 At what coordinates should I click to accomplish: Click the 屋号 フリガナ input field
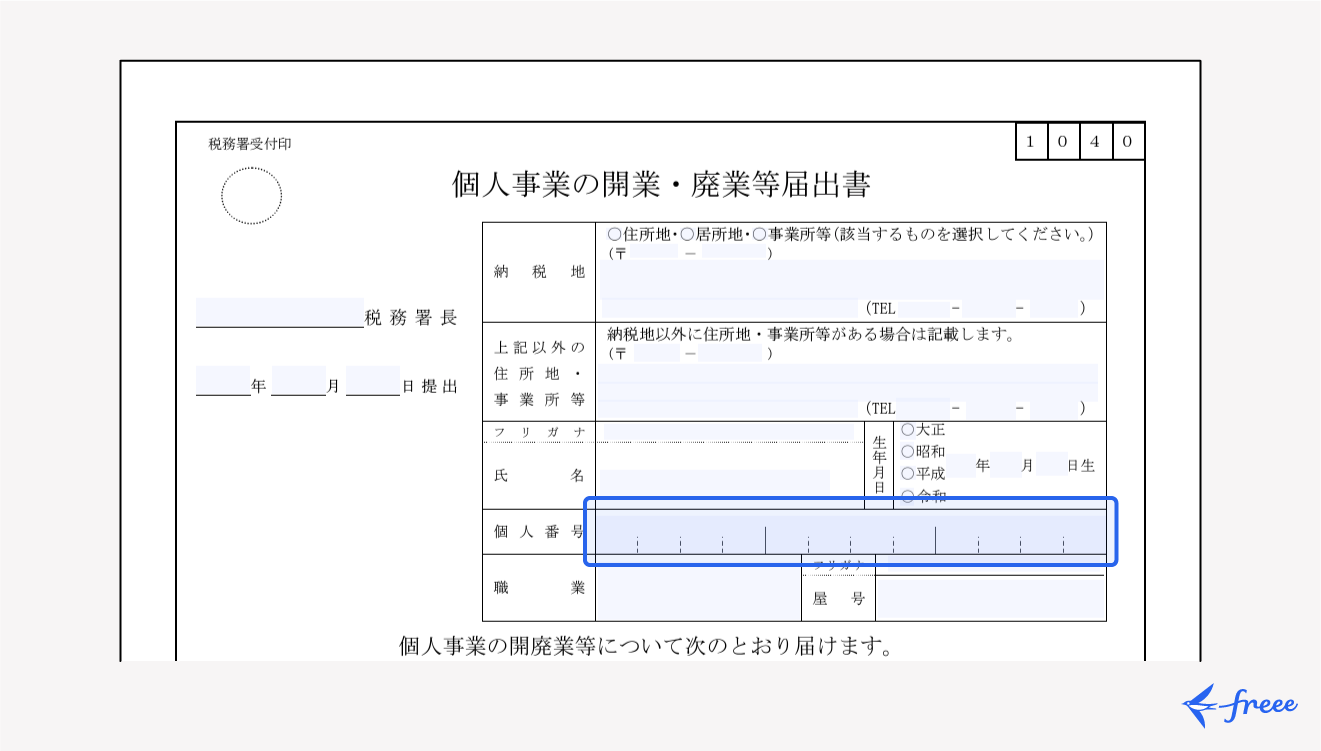[x=995, y=566]
